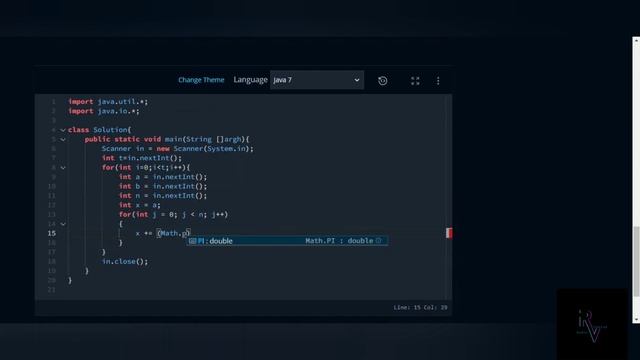Click line number 15 in the gutter
This screenshot has height=360, width=640.
[51, 233]
